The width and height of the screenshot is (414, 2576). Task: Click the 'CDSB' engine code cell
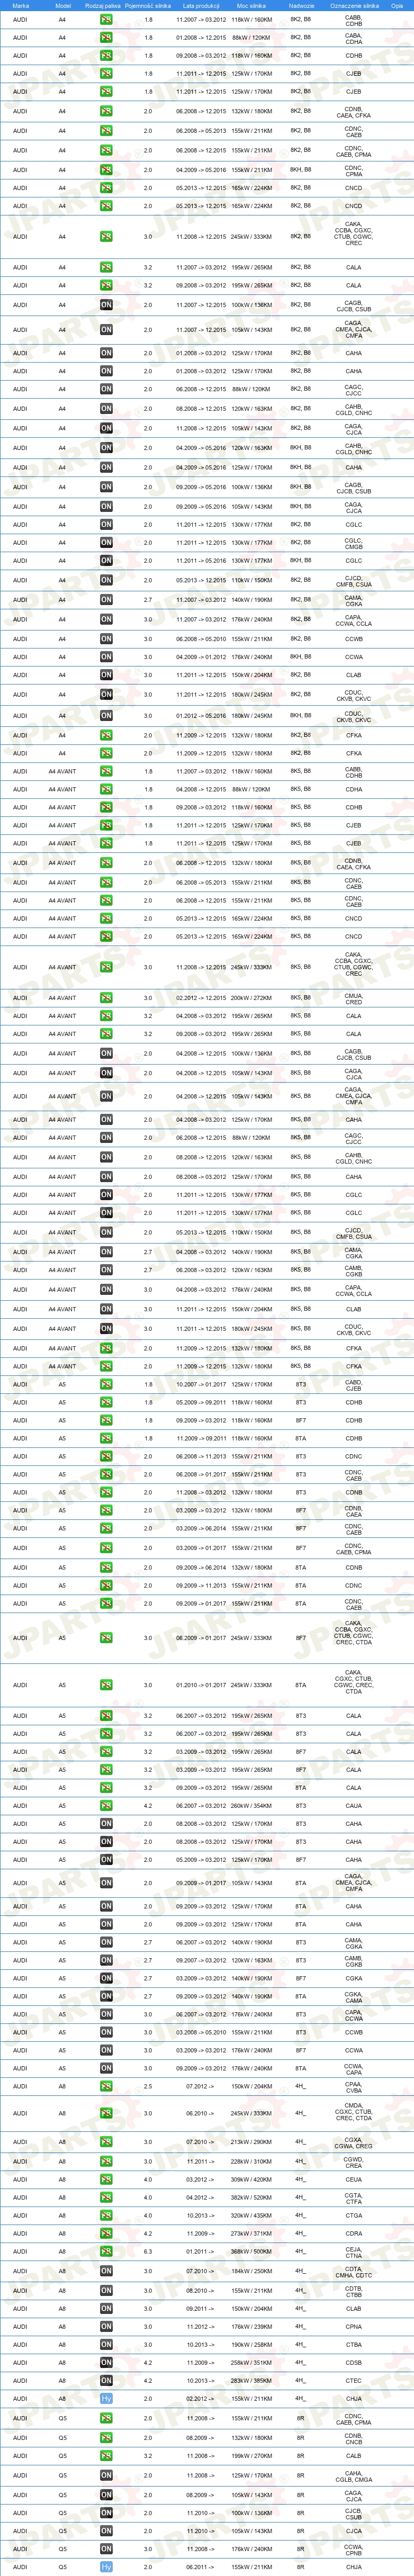[x=354, y=2362]
